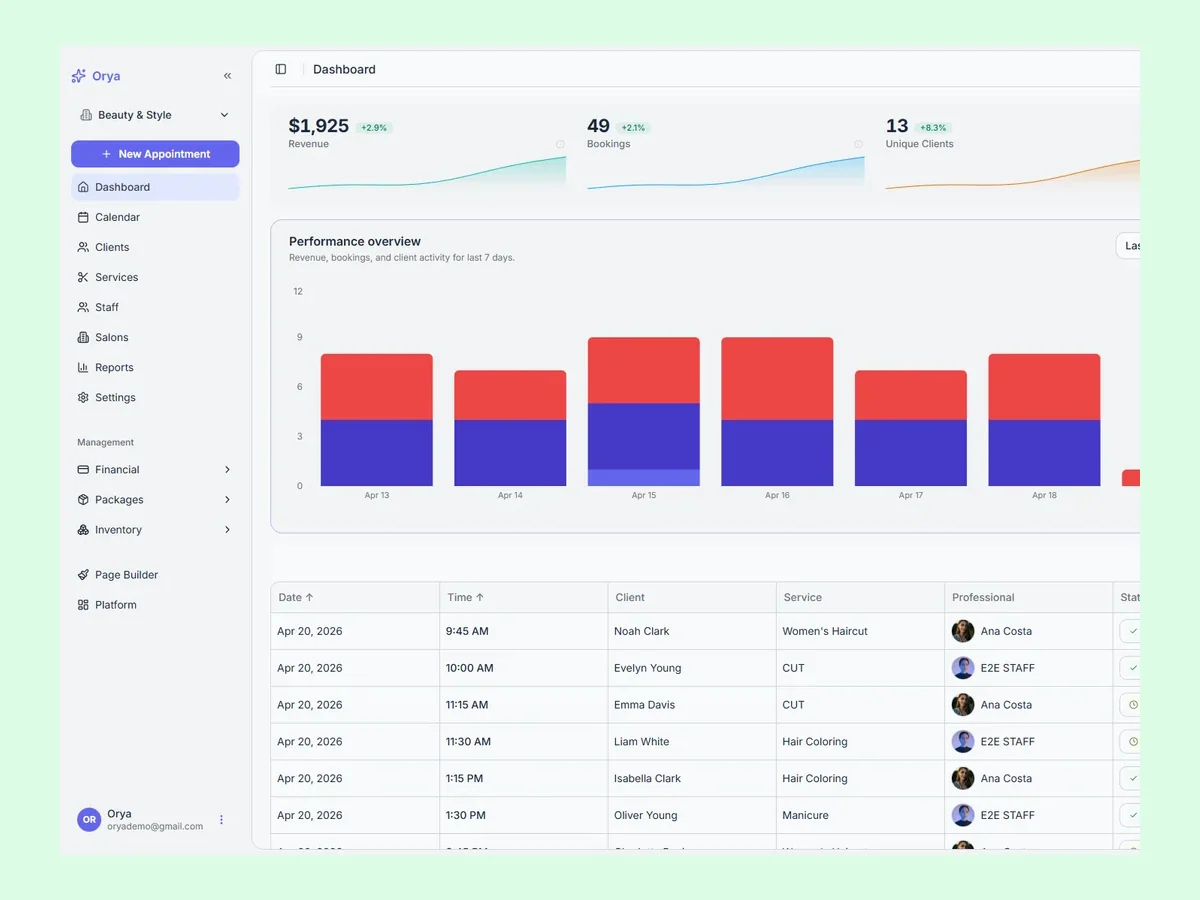This screenshot has height=900, width=1200.
Task: Click client name Emma Davis
Action: coord(644,705)
